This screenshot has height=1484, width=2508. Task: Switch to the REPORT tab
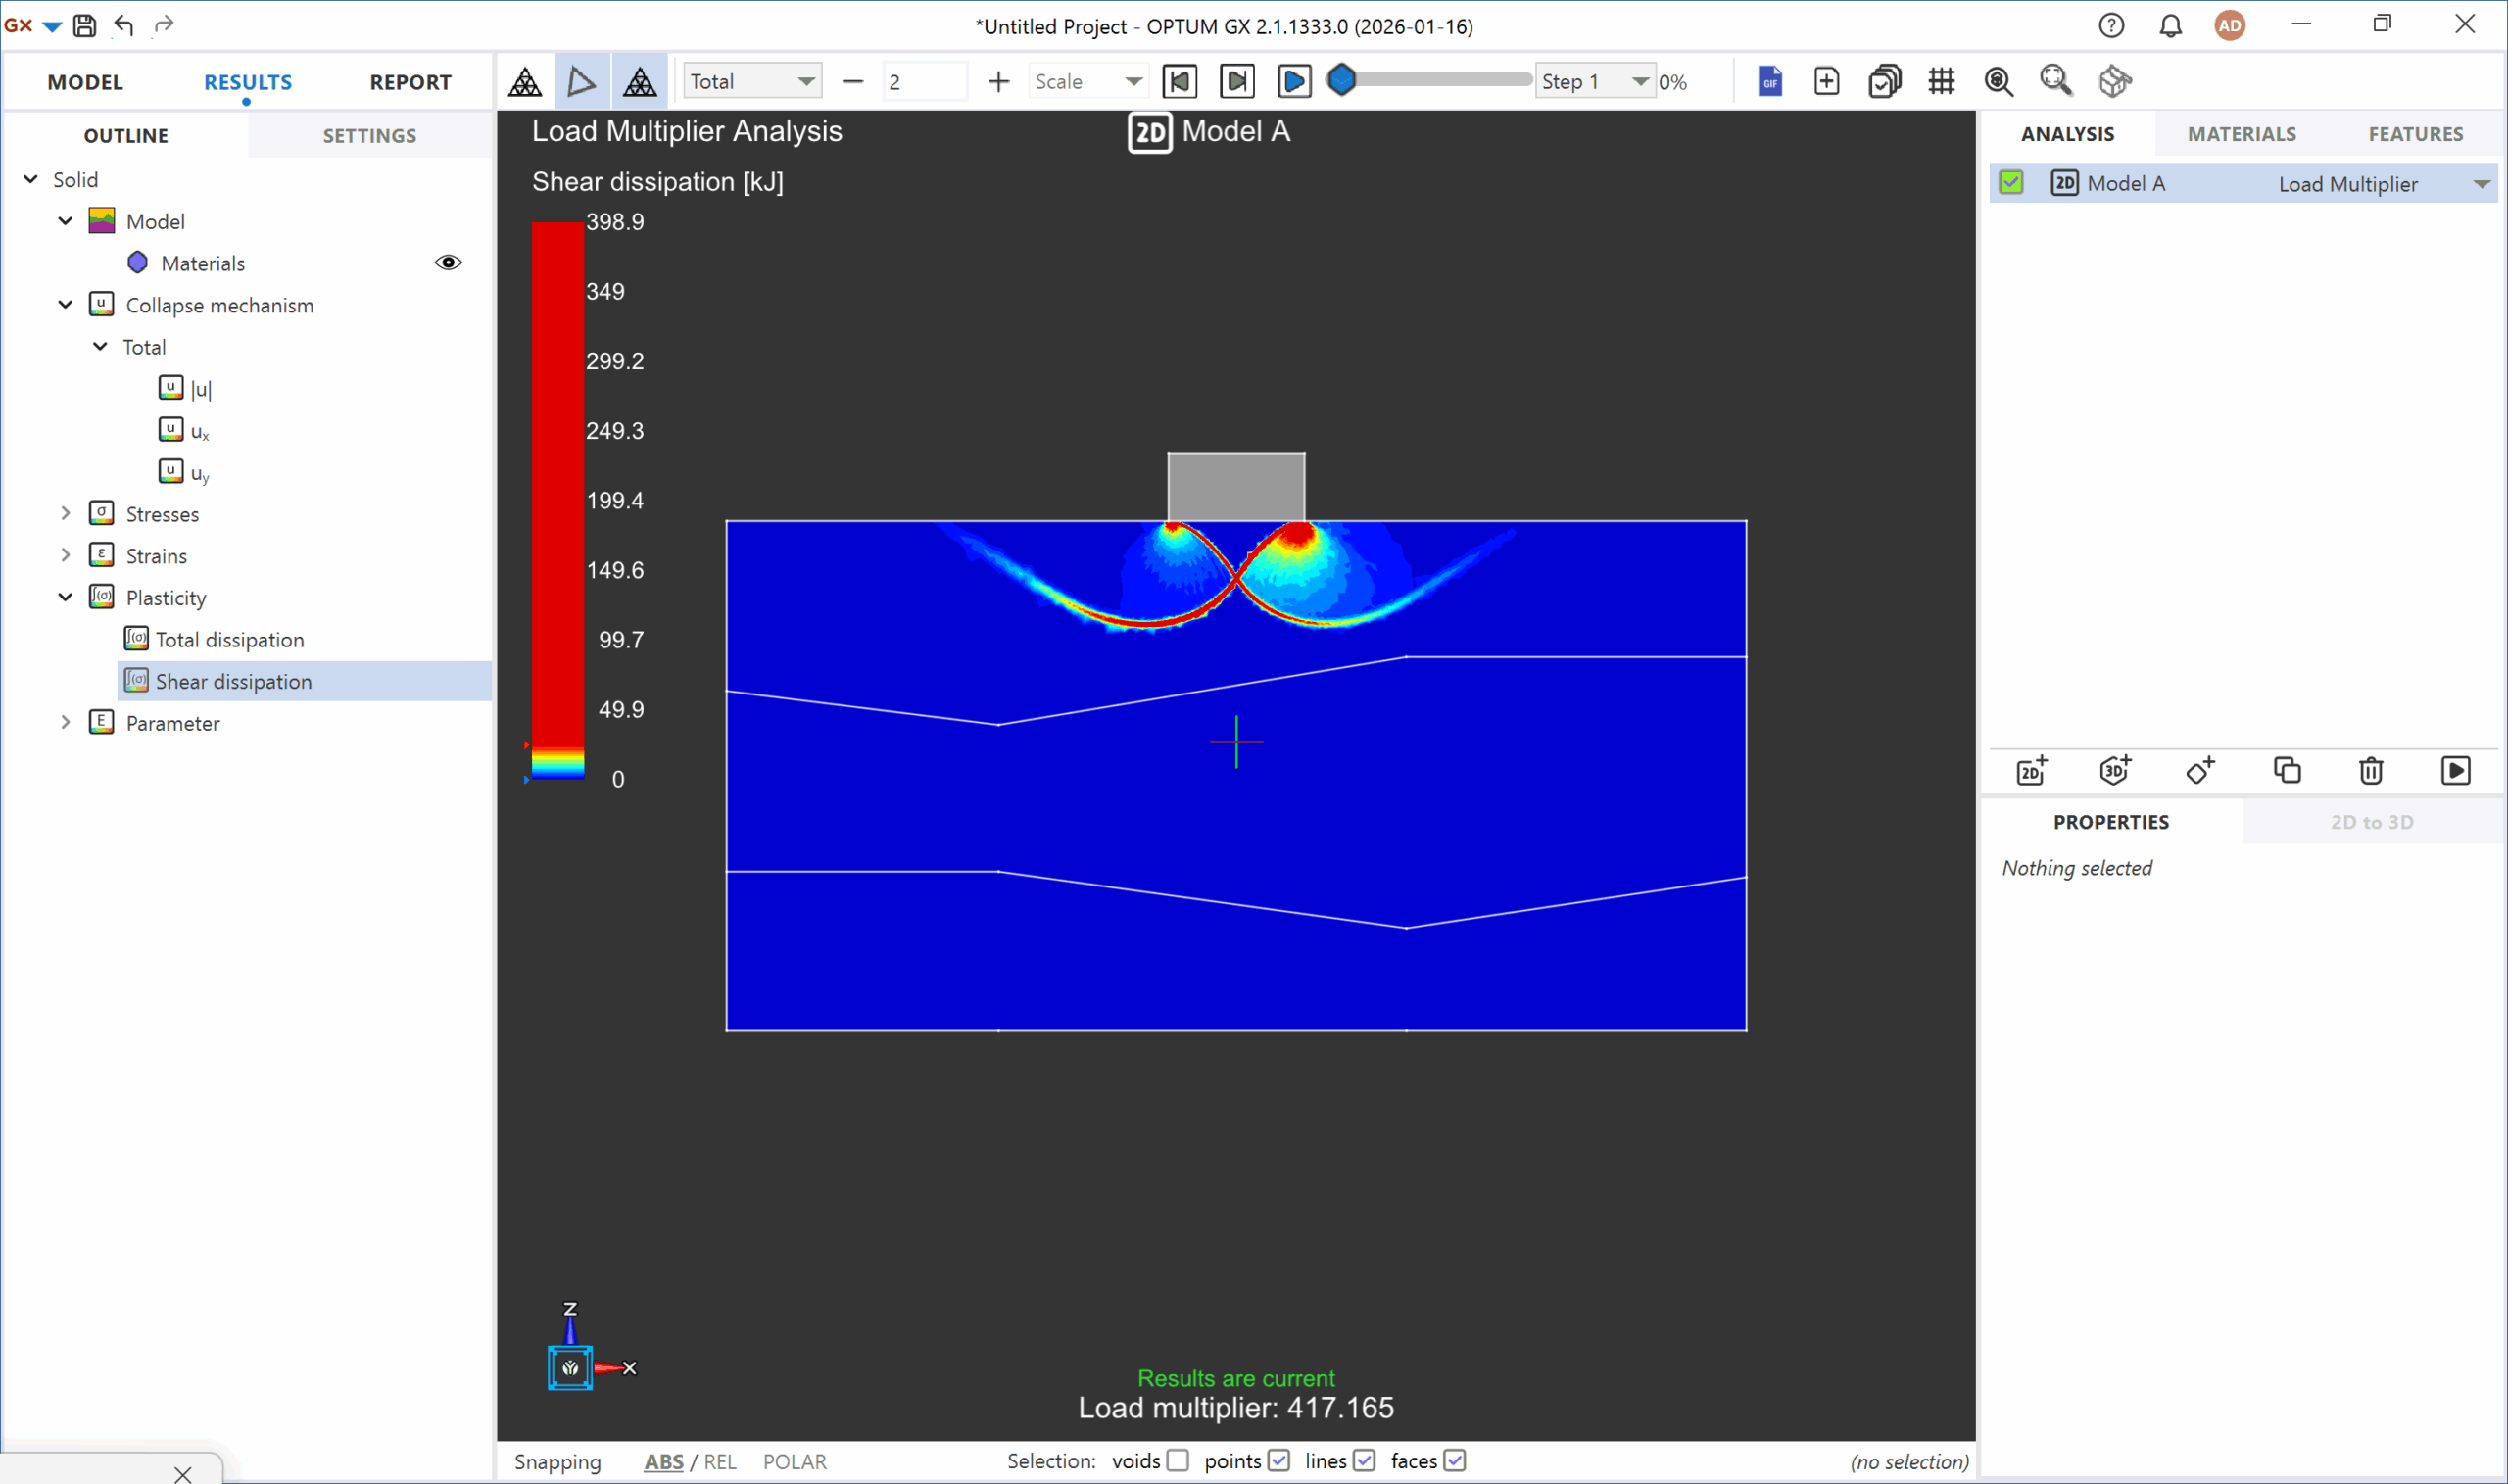[410, 82]
